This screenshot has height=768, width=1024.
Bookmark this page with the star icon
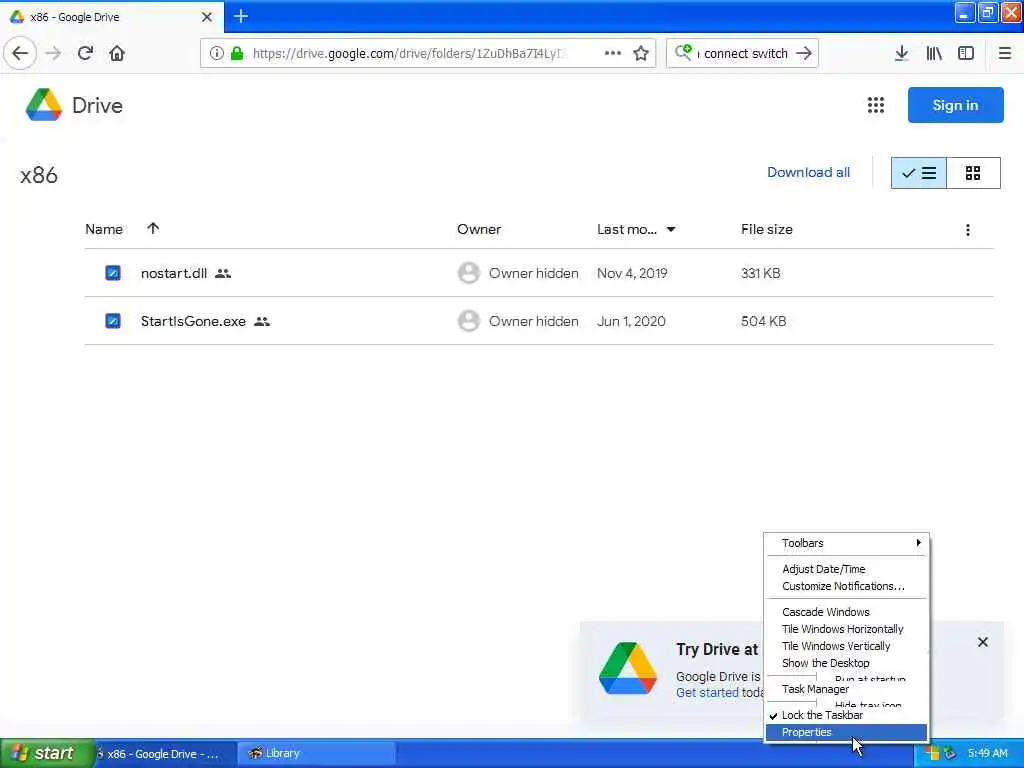tap(641, 54)
